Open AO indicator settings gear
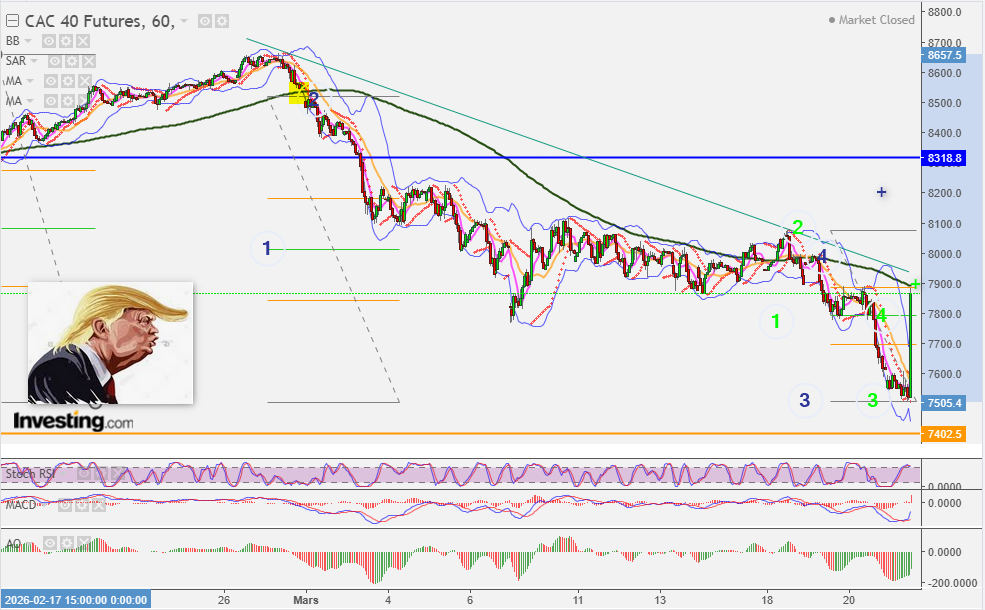Viewport: 985px width, 610px height. (67, 543)
